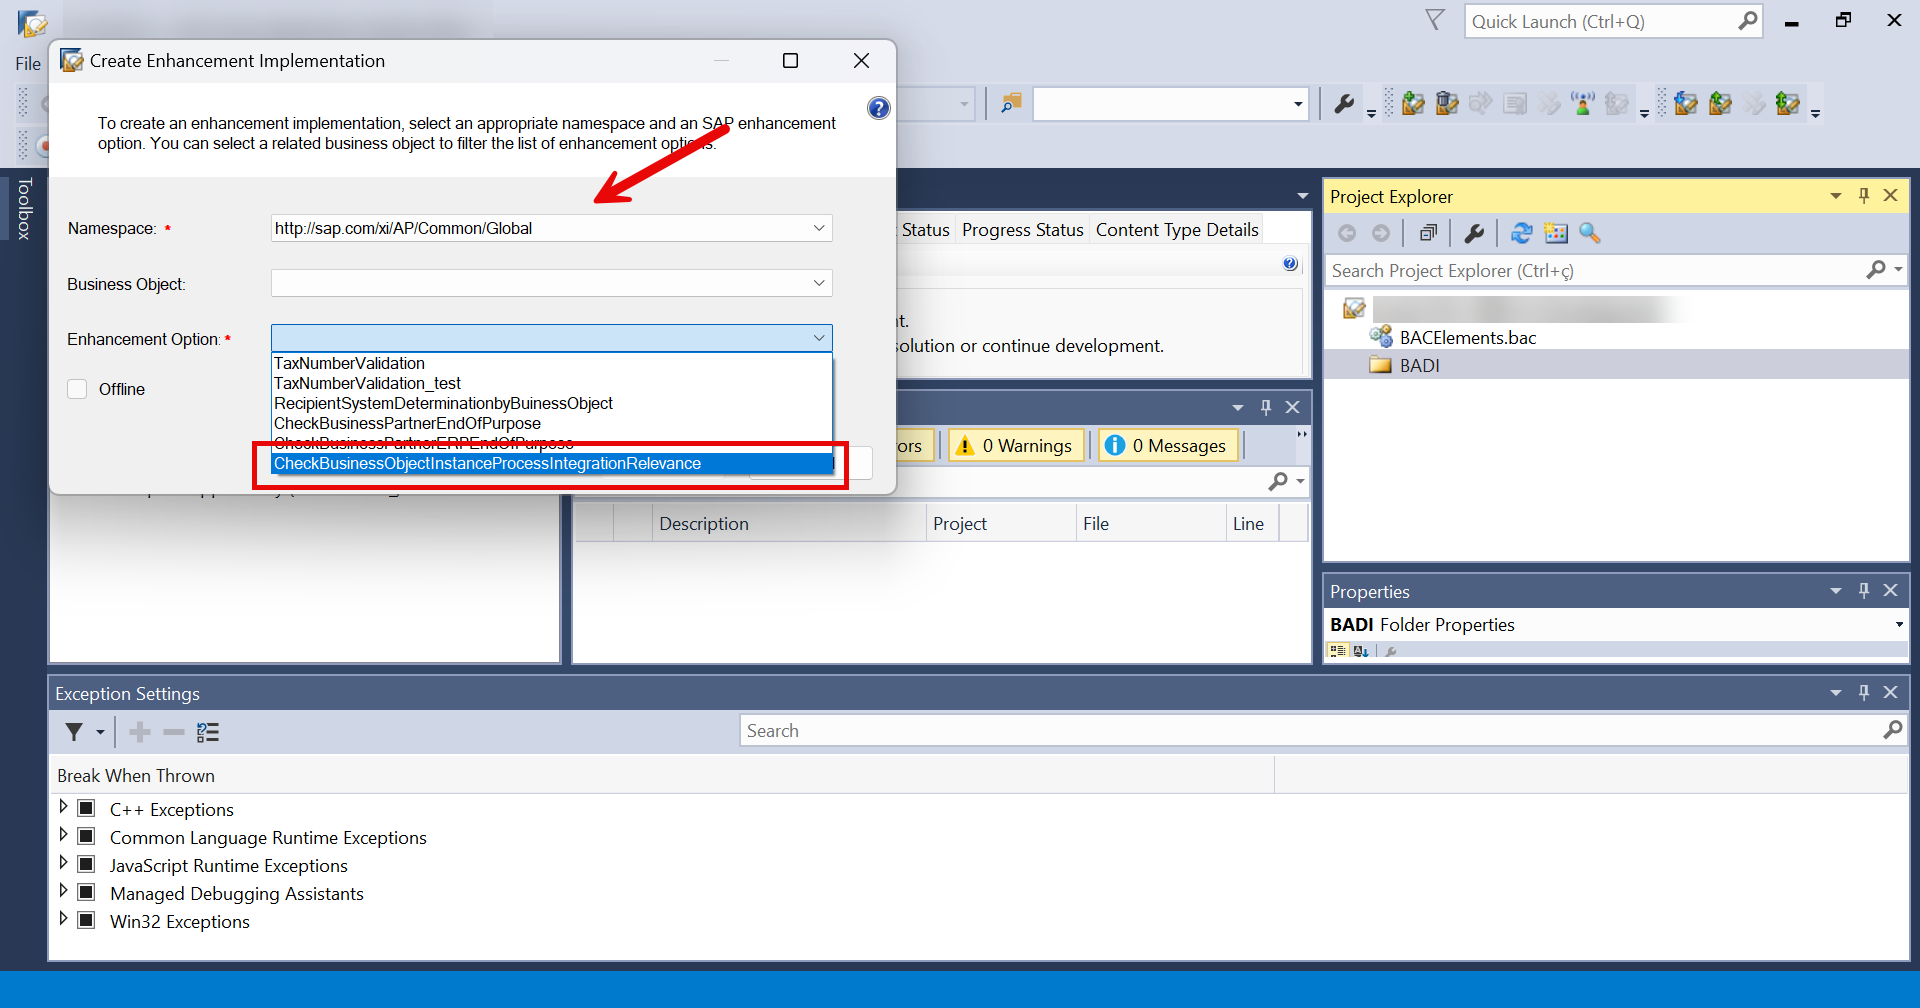
Task: Sort by File column header
Action: [1151, 523]
